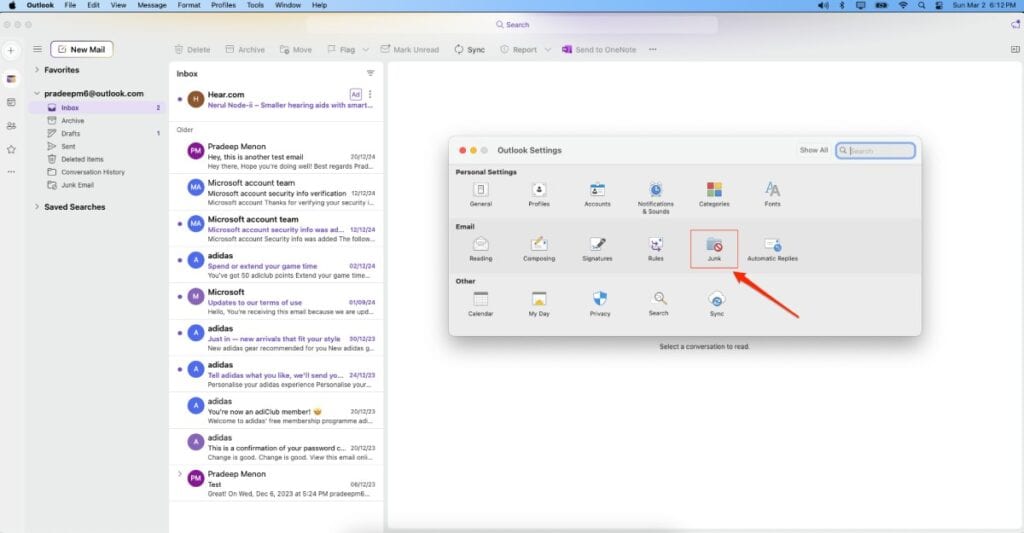Open Rules settings icon
Viewport: 1024px width, 533px height.
coord(656,249)
